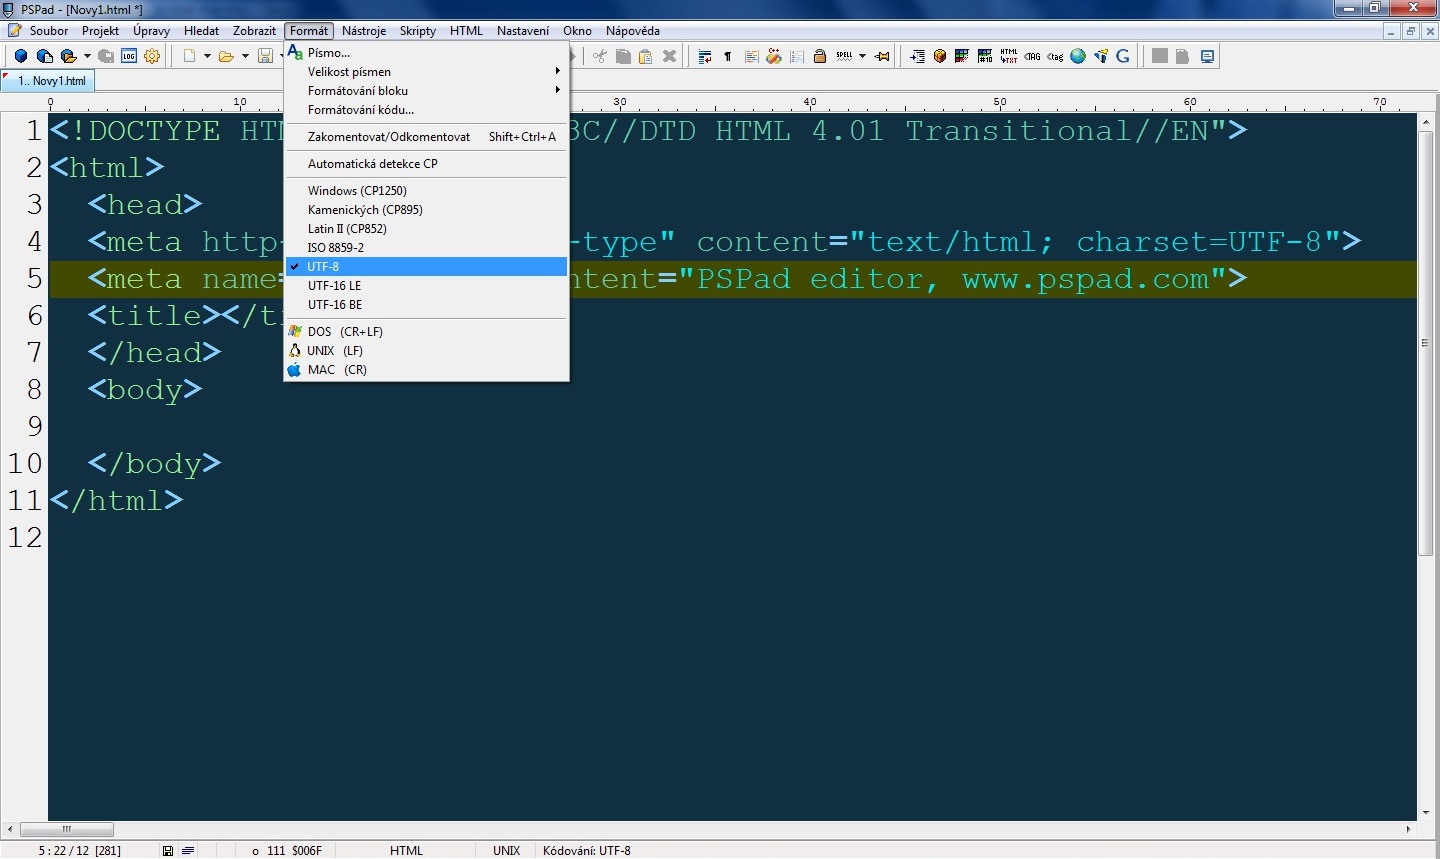
Task: Click Zakomentovat/Odkomentovat menu entry
Action: pos(388,137)
